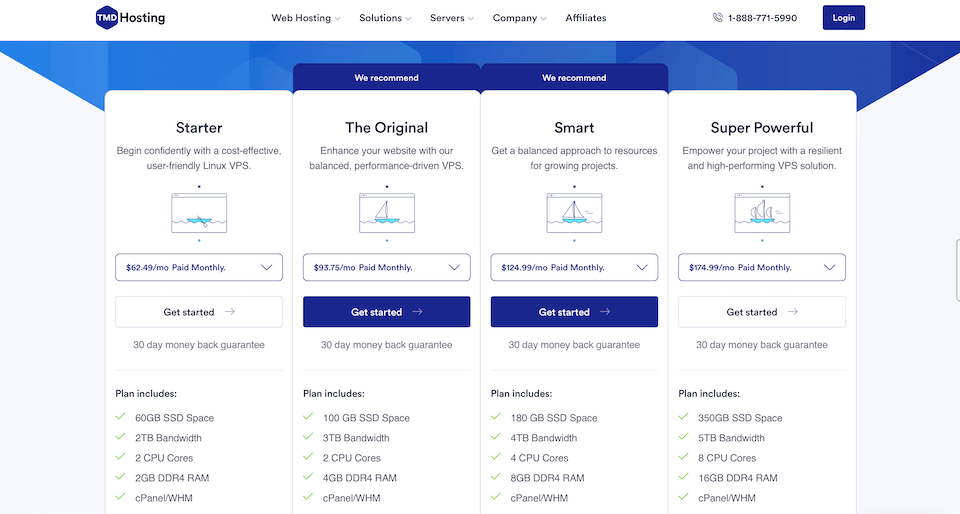Click the checkmark beside 16GB DDR4 RAM
Viewport: 960px width, 514px height.
pyautogui.click(x=683, y=477)
